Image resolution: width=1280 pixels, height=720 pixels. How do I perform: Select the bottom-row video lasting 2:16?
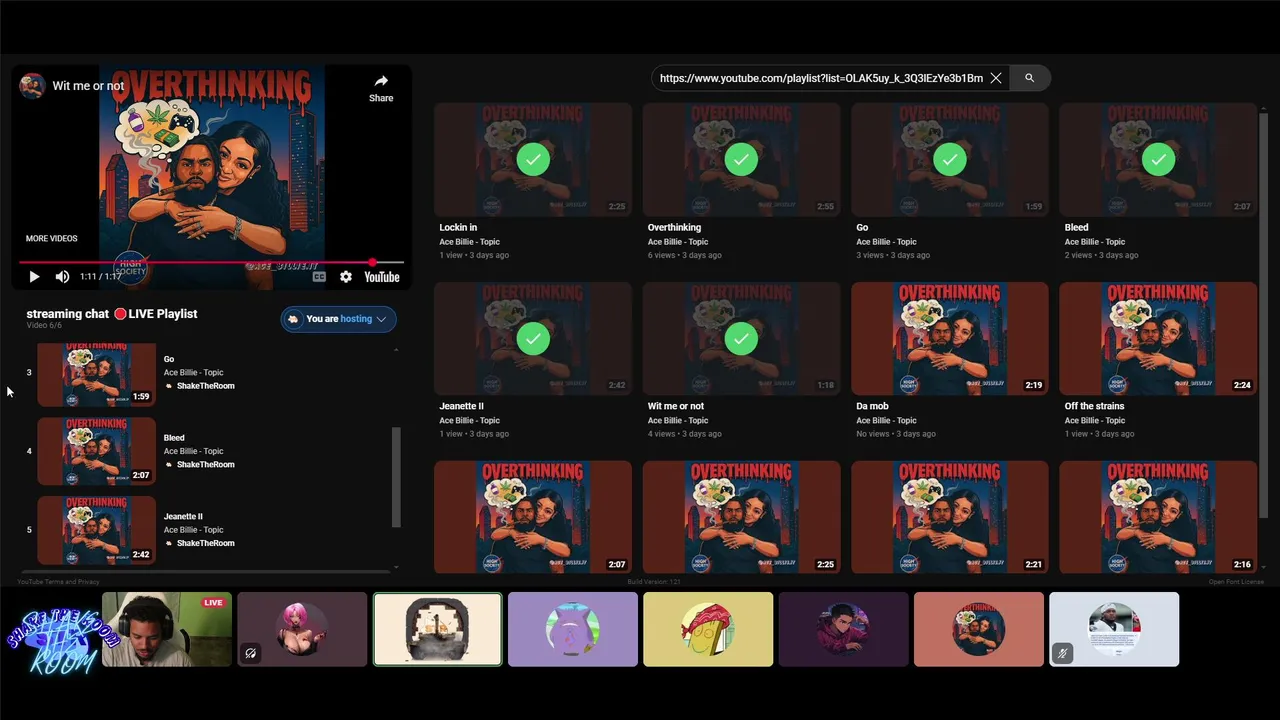(1158, 517)
